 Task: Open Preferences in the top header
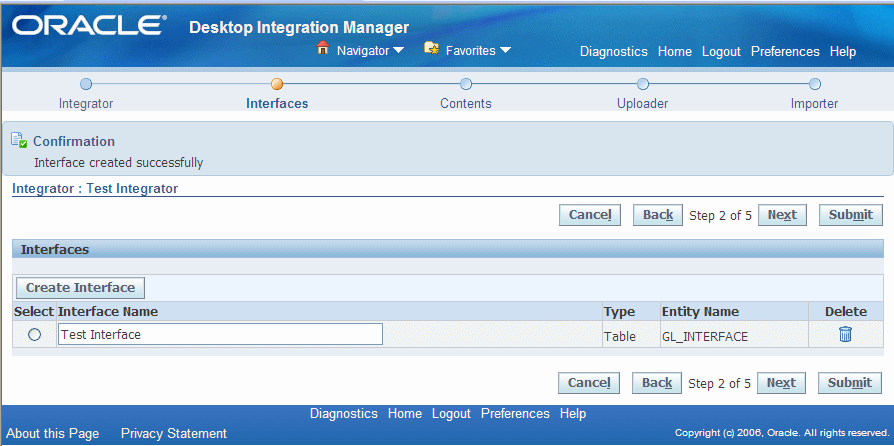785,51
